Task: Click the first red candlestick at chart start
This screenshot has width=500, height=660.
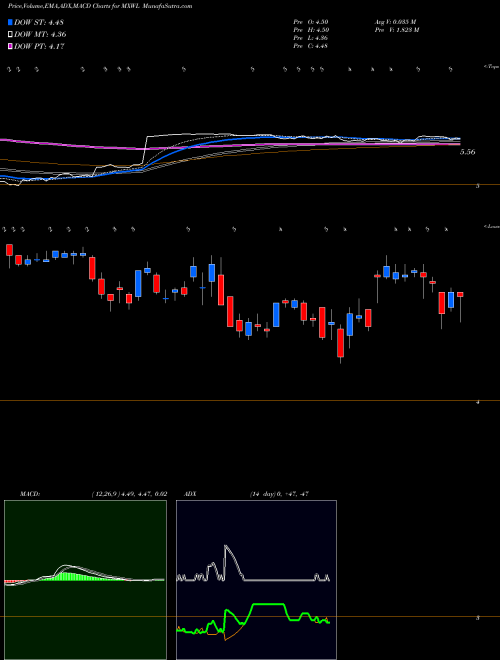Action: 9,250
